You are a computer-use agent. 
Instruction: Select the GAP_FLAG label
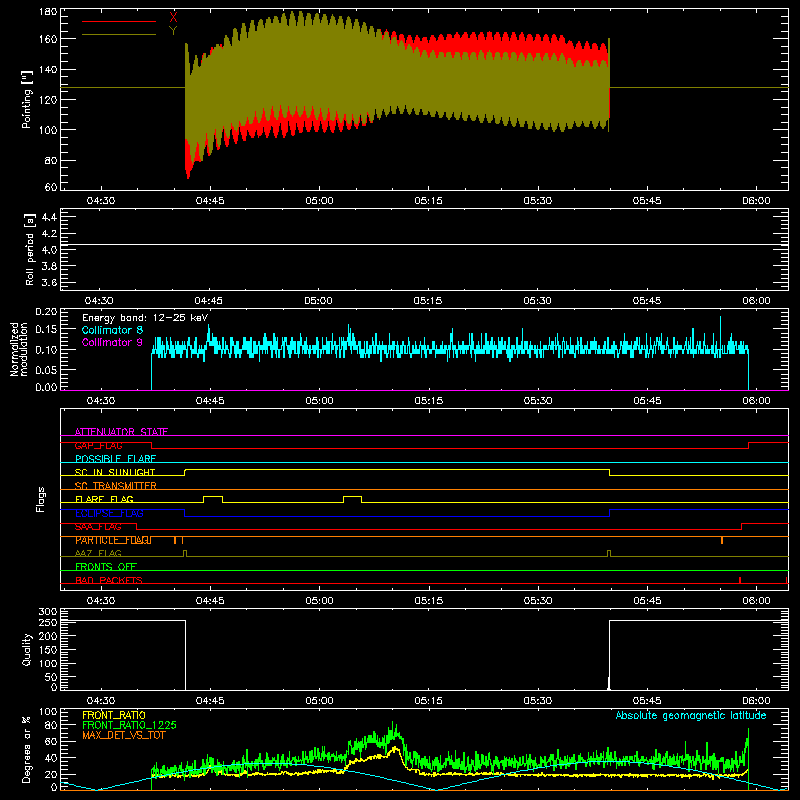(98, 445)
